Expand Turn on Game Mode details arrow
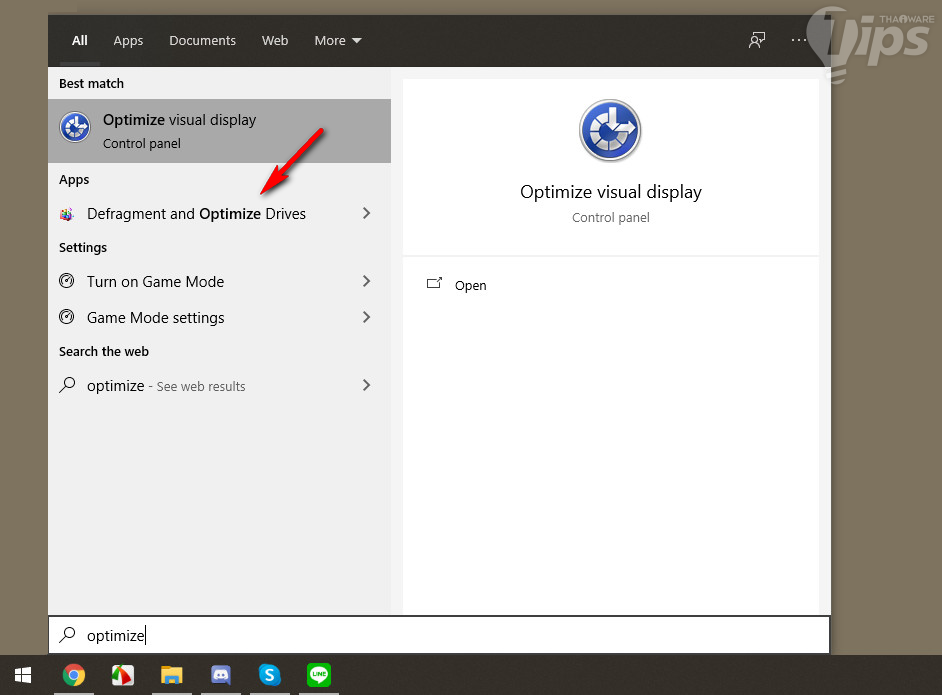Image resolution: width=942 pixels, height=695 pixels. pyautogui.click(x=366, y=281)
